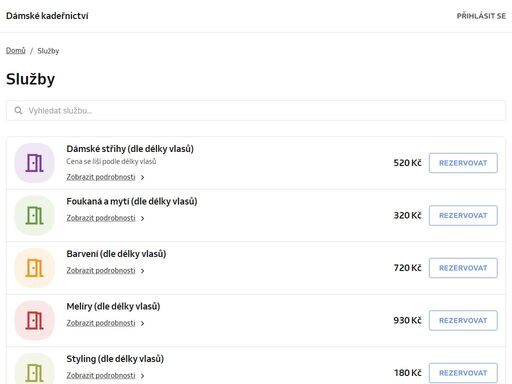Expand details chevron under Foukaná a mytí
This screenshot has height=384, width=512.
coord(142,218)
